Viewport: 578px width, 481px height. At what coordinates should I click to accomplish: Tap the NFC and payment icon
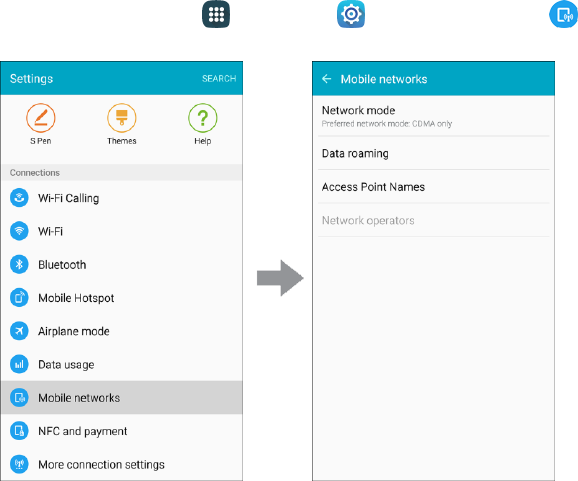[19, 431]
